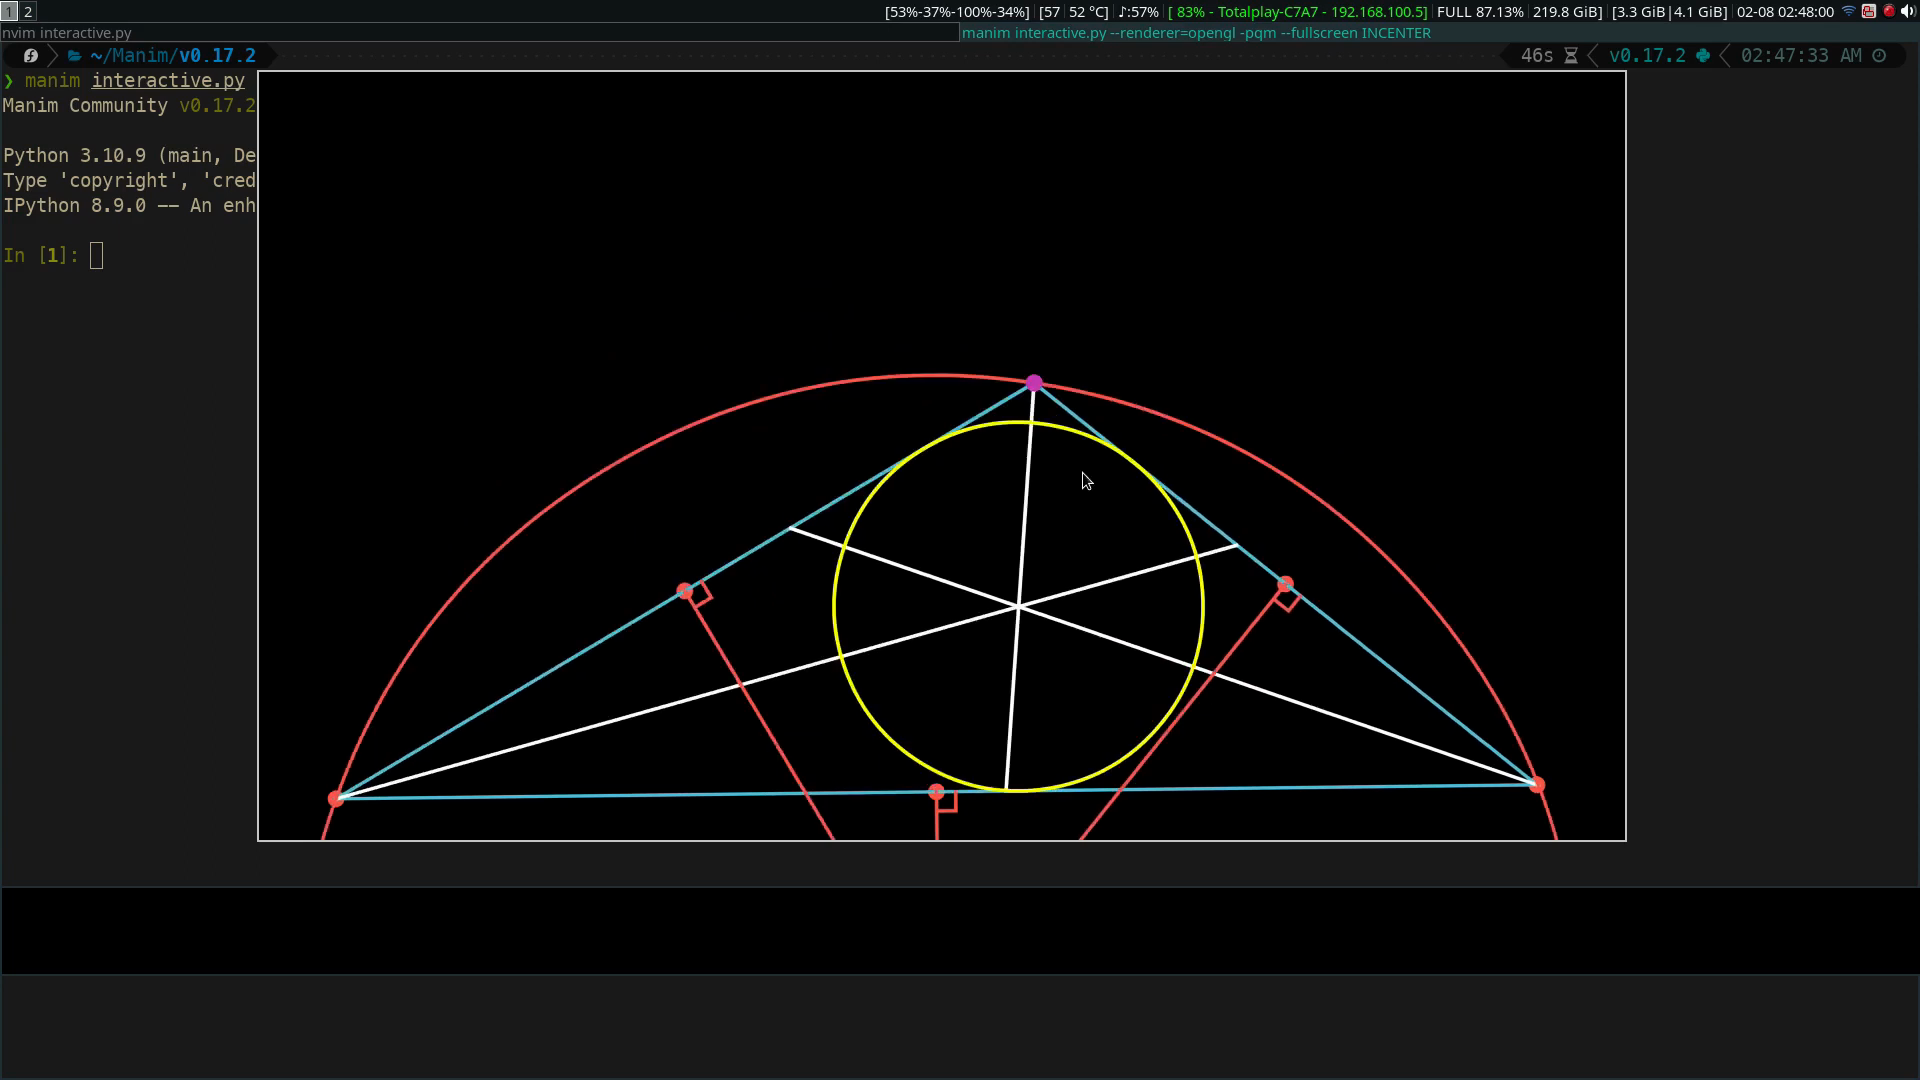Select the magenta vertex dot of the triangle
Image resolution: width=1920 pixels, height=1080 pixels.
1034,382
